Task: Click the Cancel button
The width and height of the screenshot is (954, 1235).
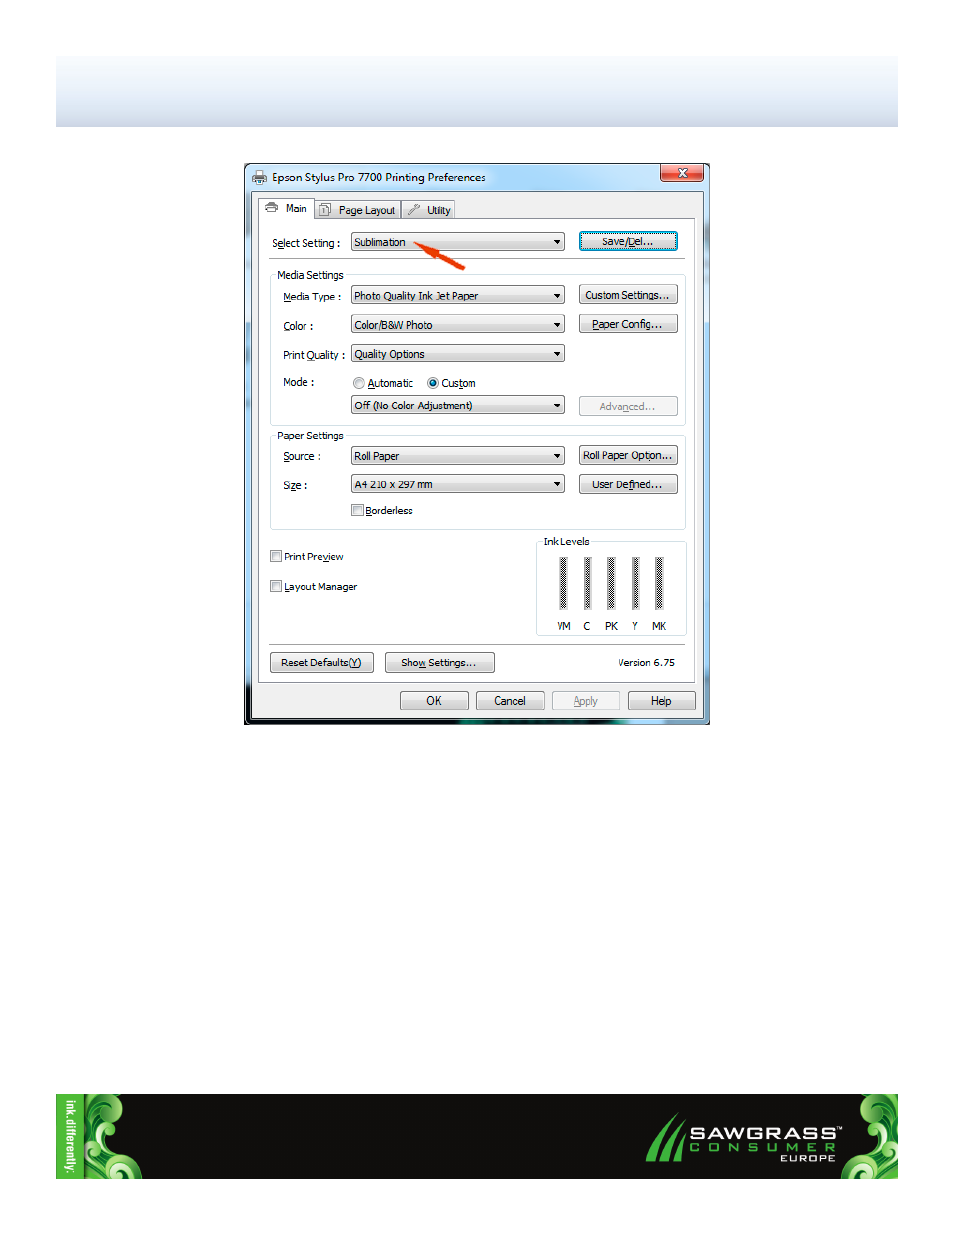Action: point(510,701)
